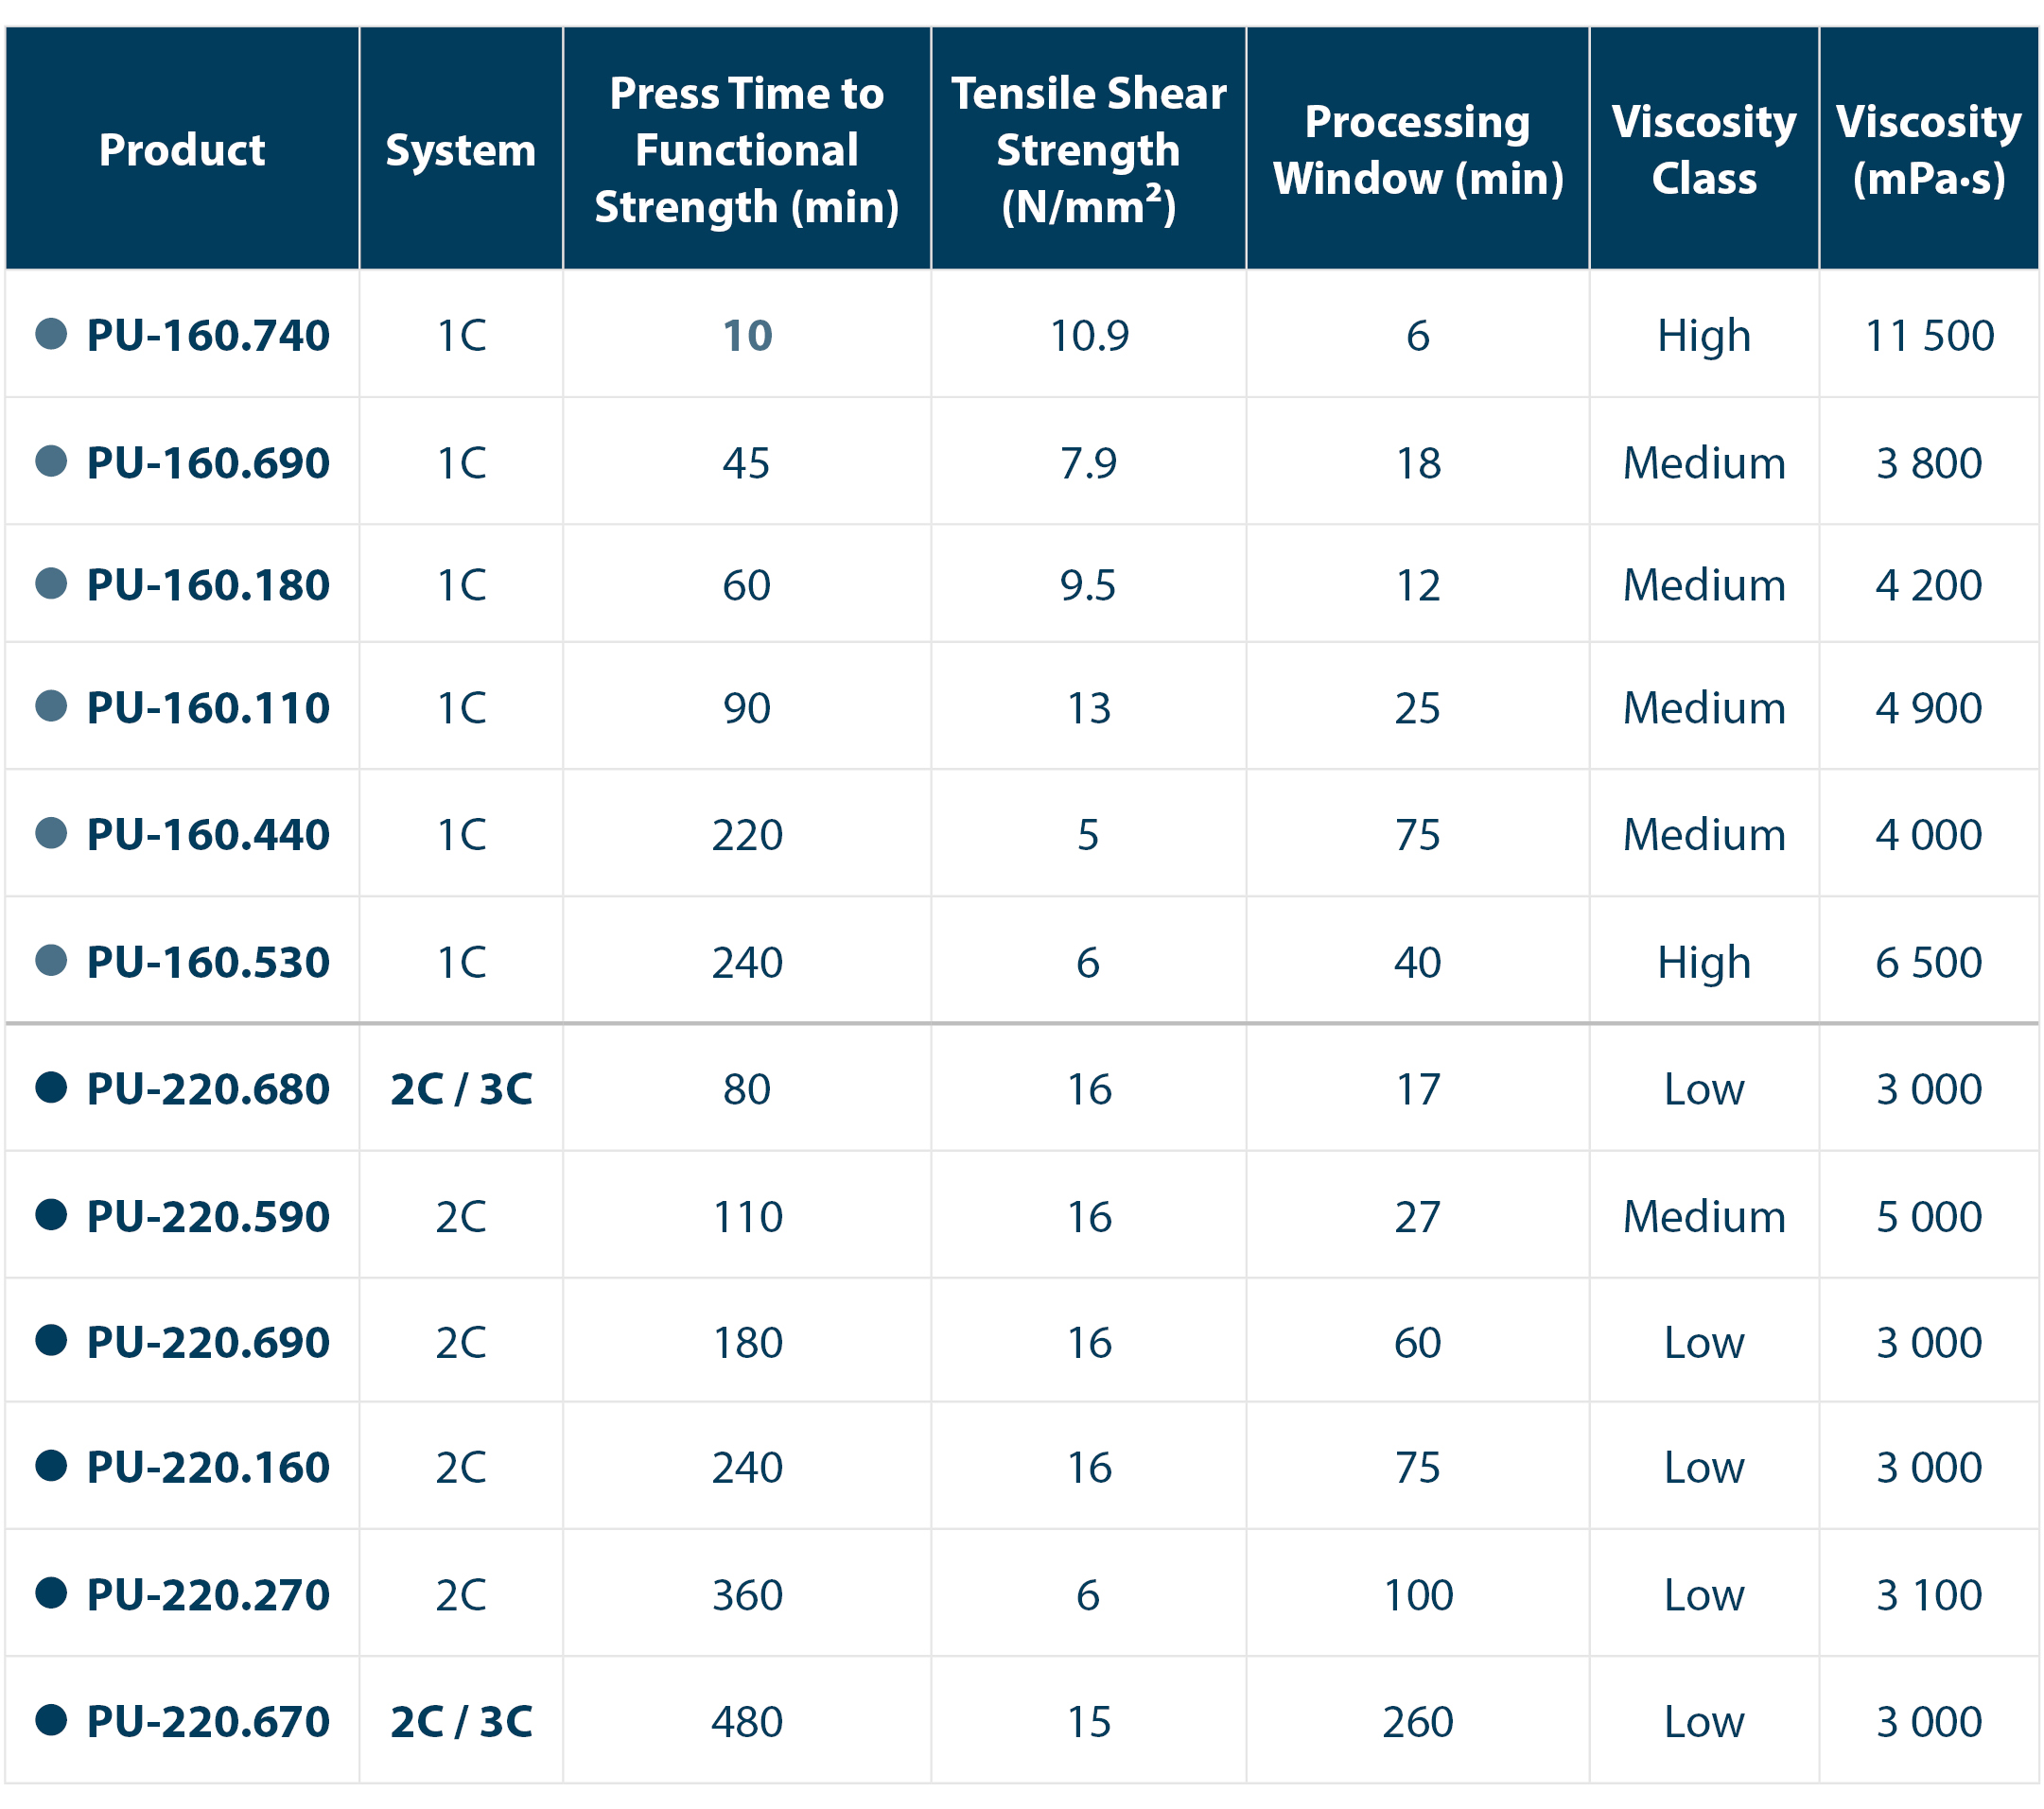Viewport: 2044px width, 1809px height.
Task: Click the bullet dot beside PU-160.740
Action: (51, 334)
